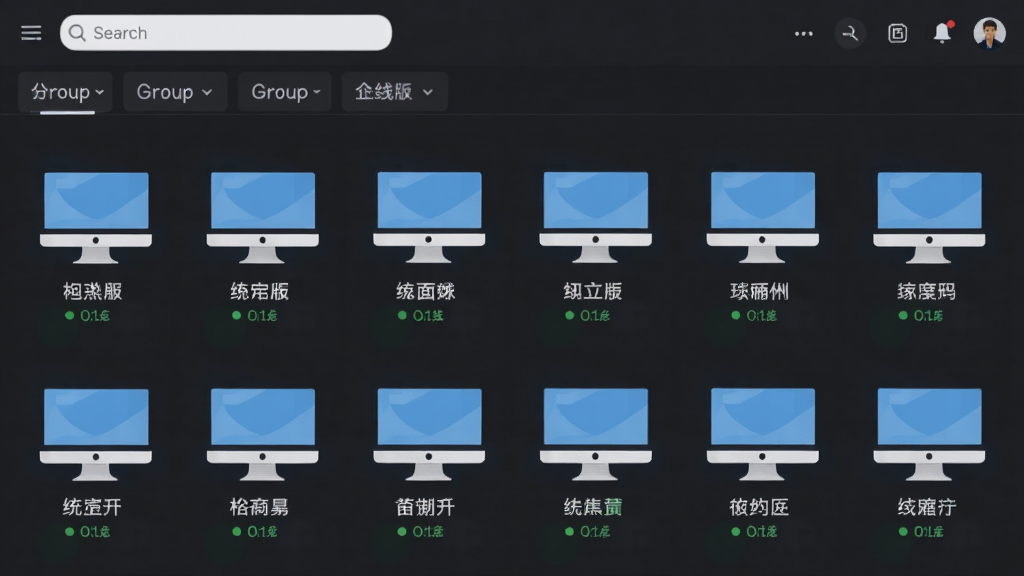
Task: Select the first monitor in the top row
Action: tap(96, 217)
